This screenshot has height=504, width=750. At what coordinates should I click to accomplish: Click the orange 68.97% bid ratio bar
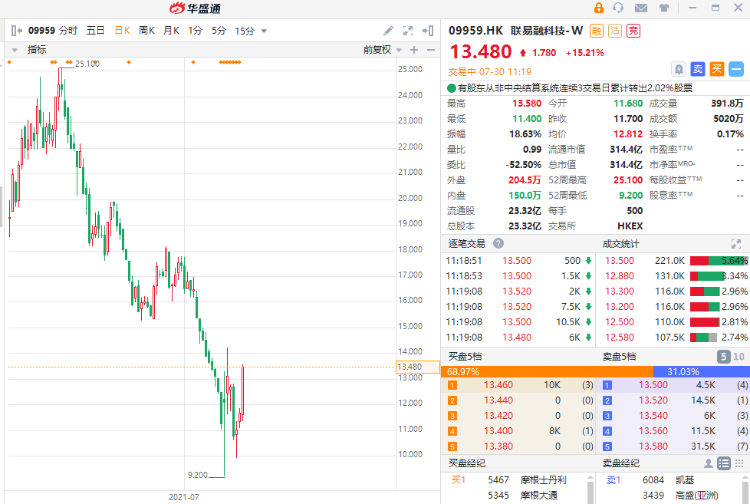[547, 372]
